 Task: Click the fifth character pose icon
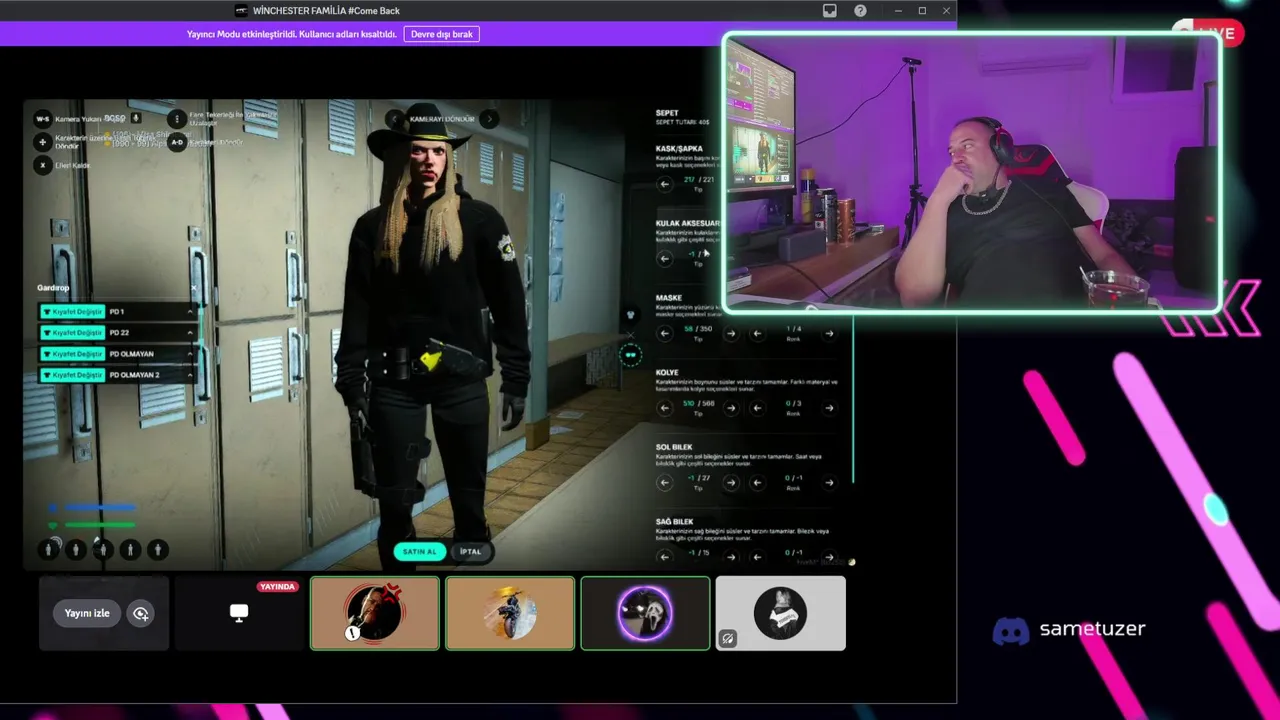(x=157, y=549)
